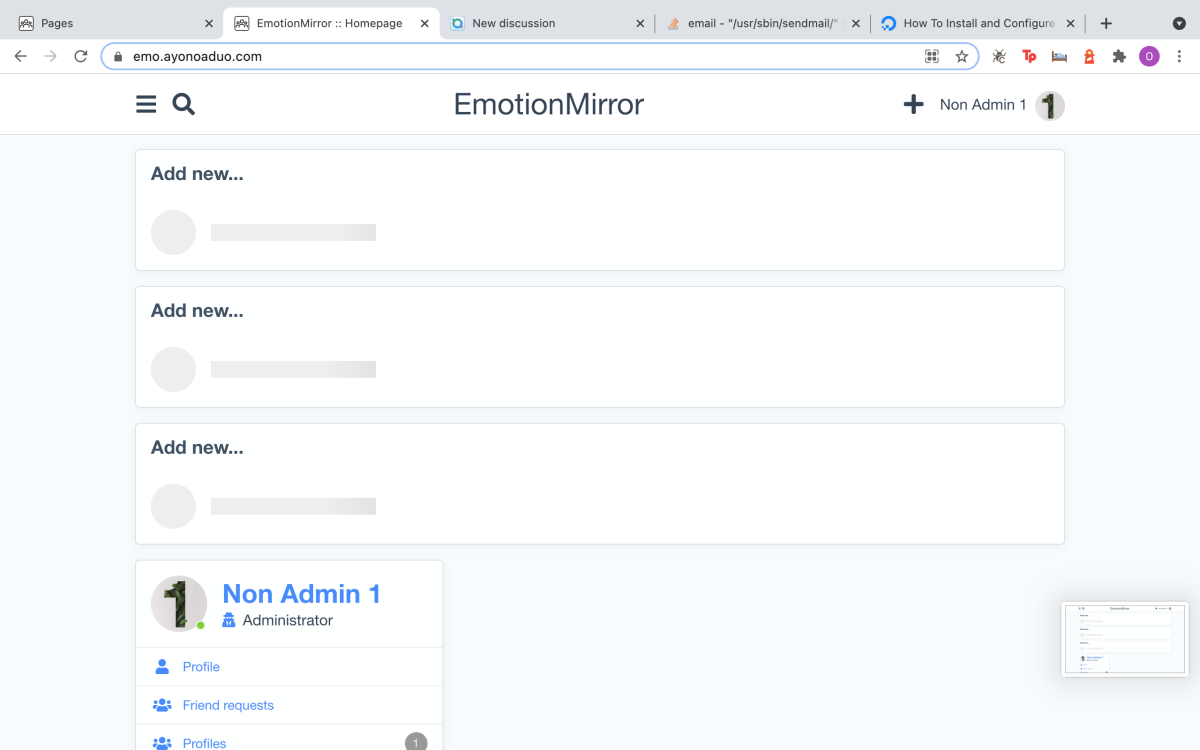Open the Profile link
Screen dimensions: 1200x750
[x=201, y=667]
